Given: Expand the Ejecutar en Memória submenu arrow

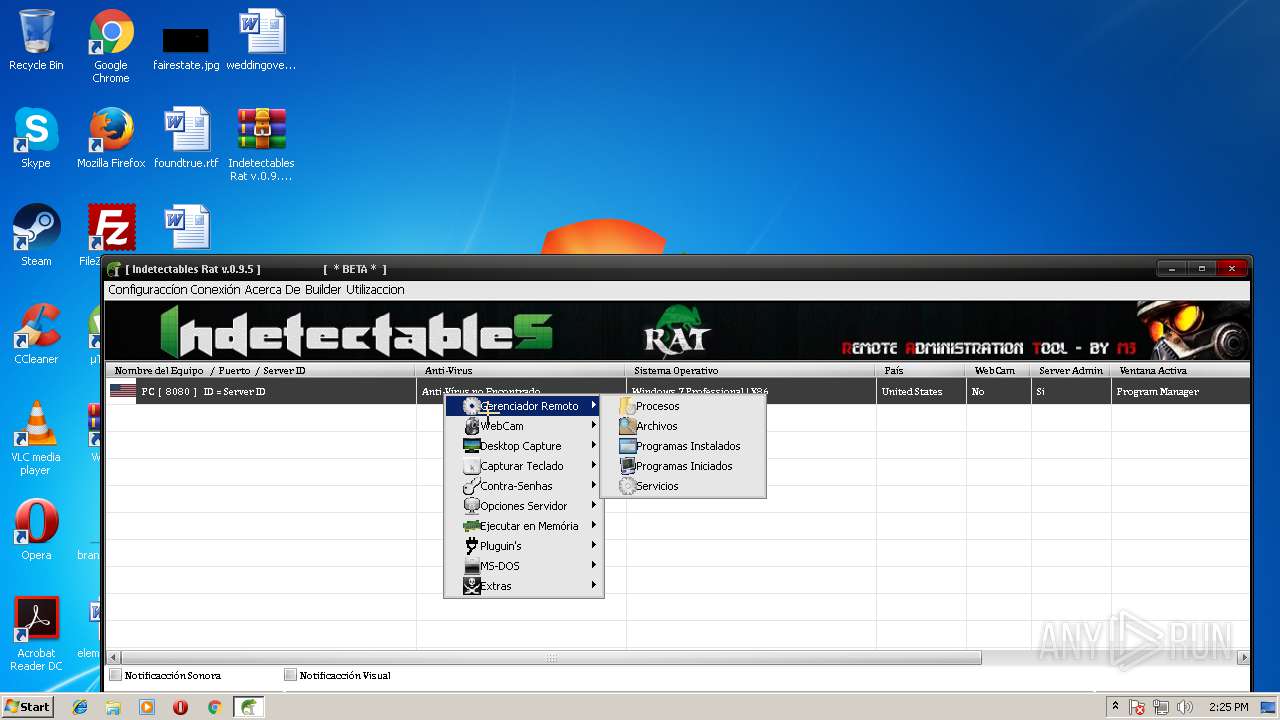Looking at the screenshot, I should tap(594, 526).
